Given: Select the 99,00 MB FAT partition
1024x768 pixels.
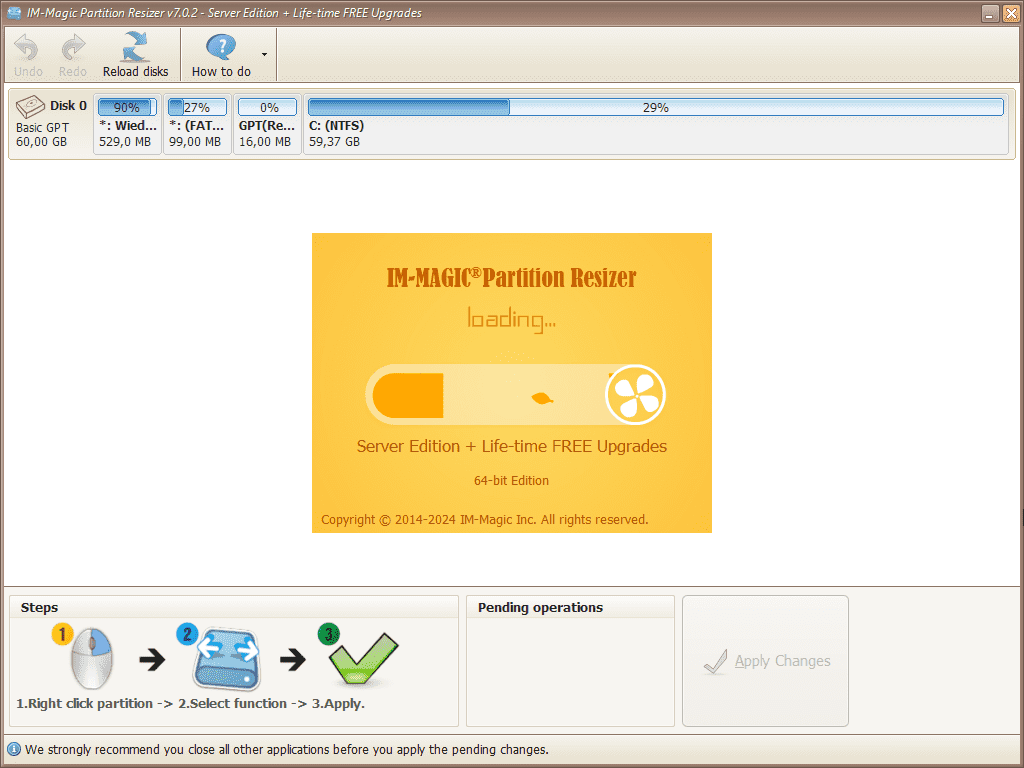Looking at the screenshot, I should click(x=197, y=124).
